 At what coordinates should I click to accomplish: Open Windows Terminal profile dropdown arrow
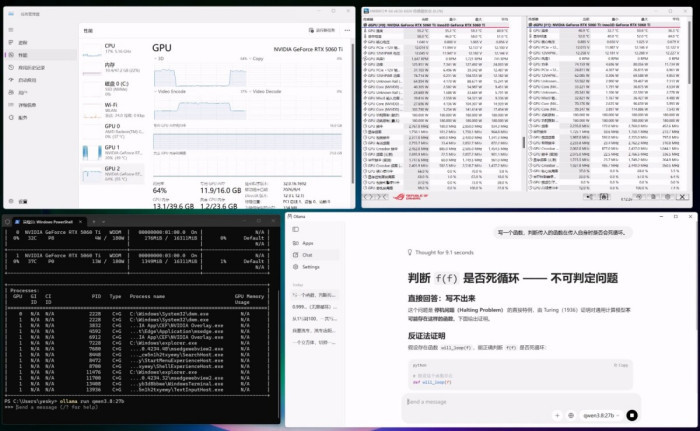coord(104,222)
